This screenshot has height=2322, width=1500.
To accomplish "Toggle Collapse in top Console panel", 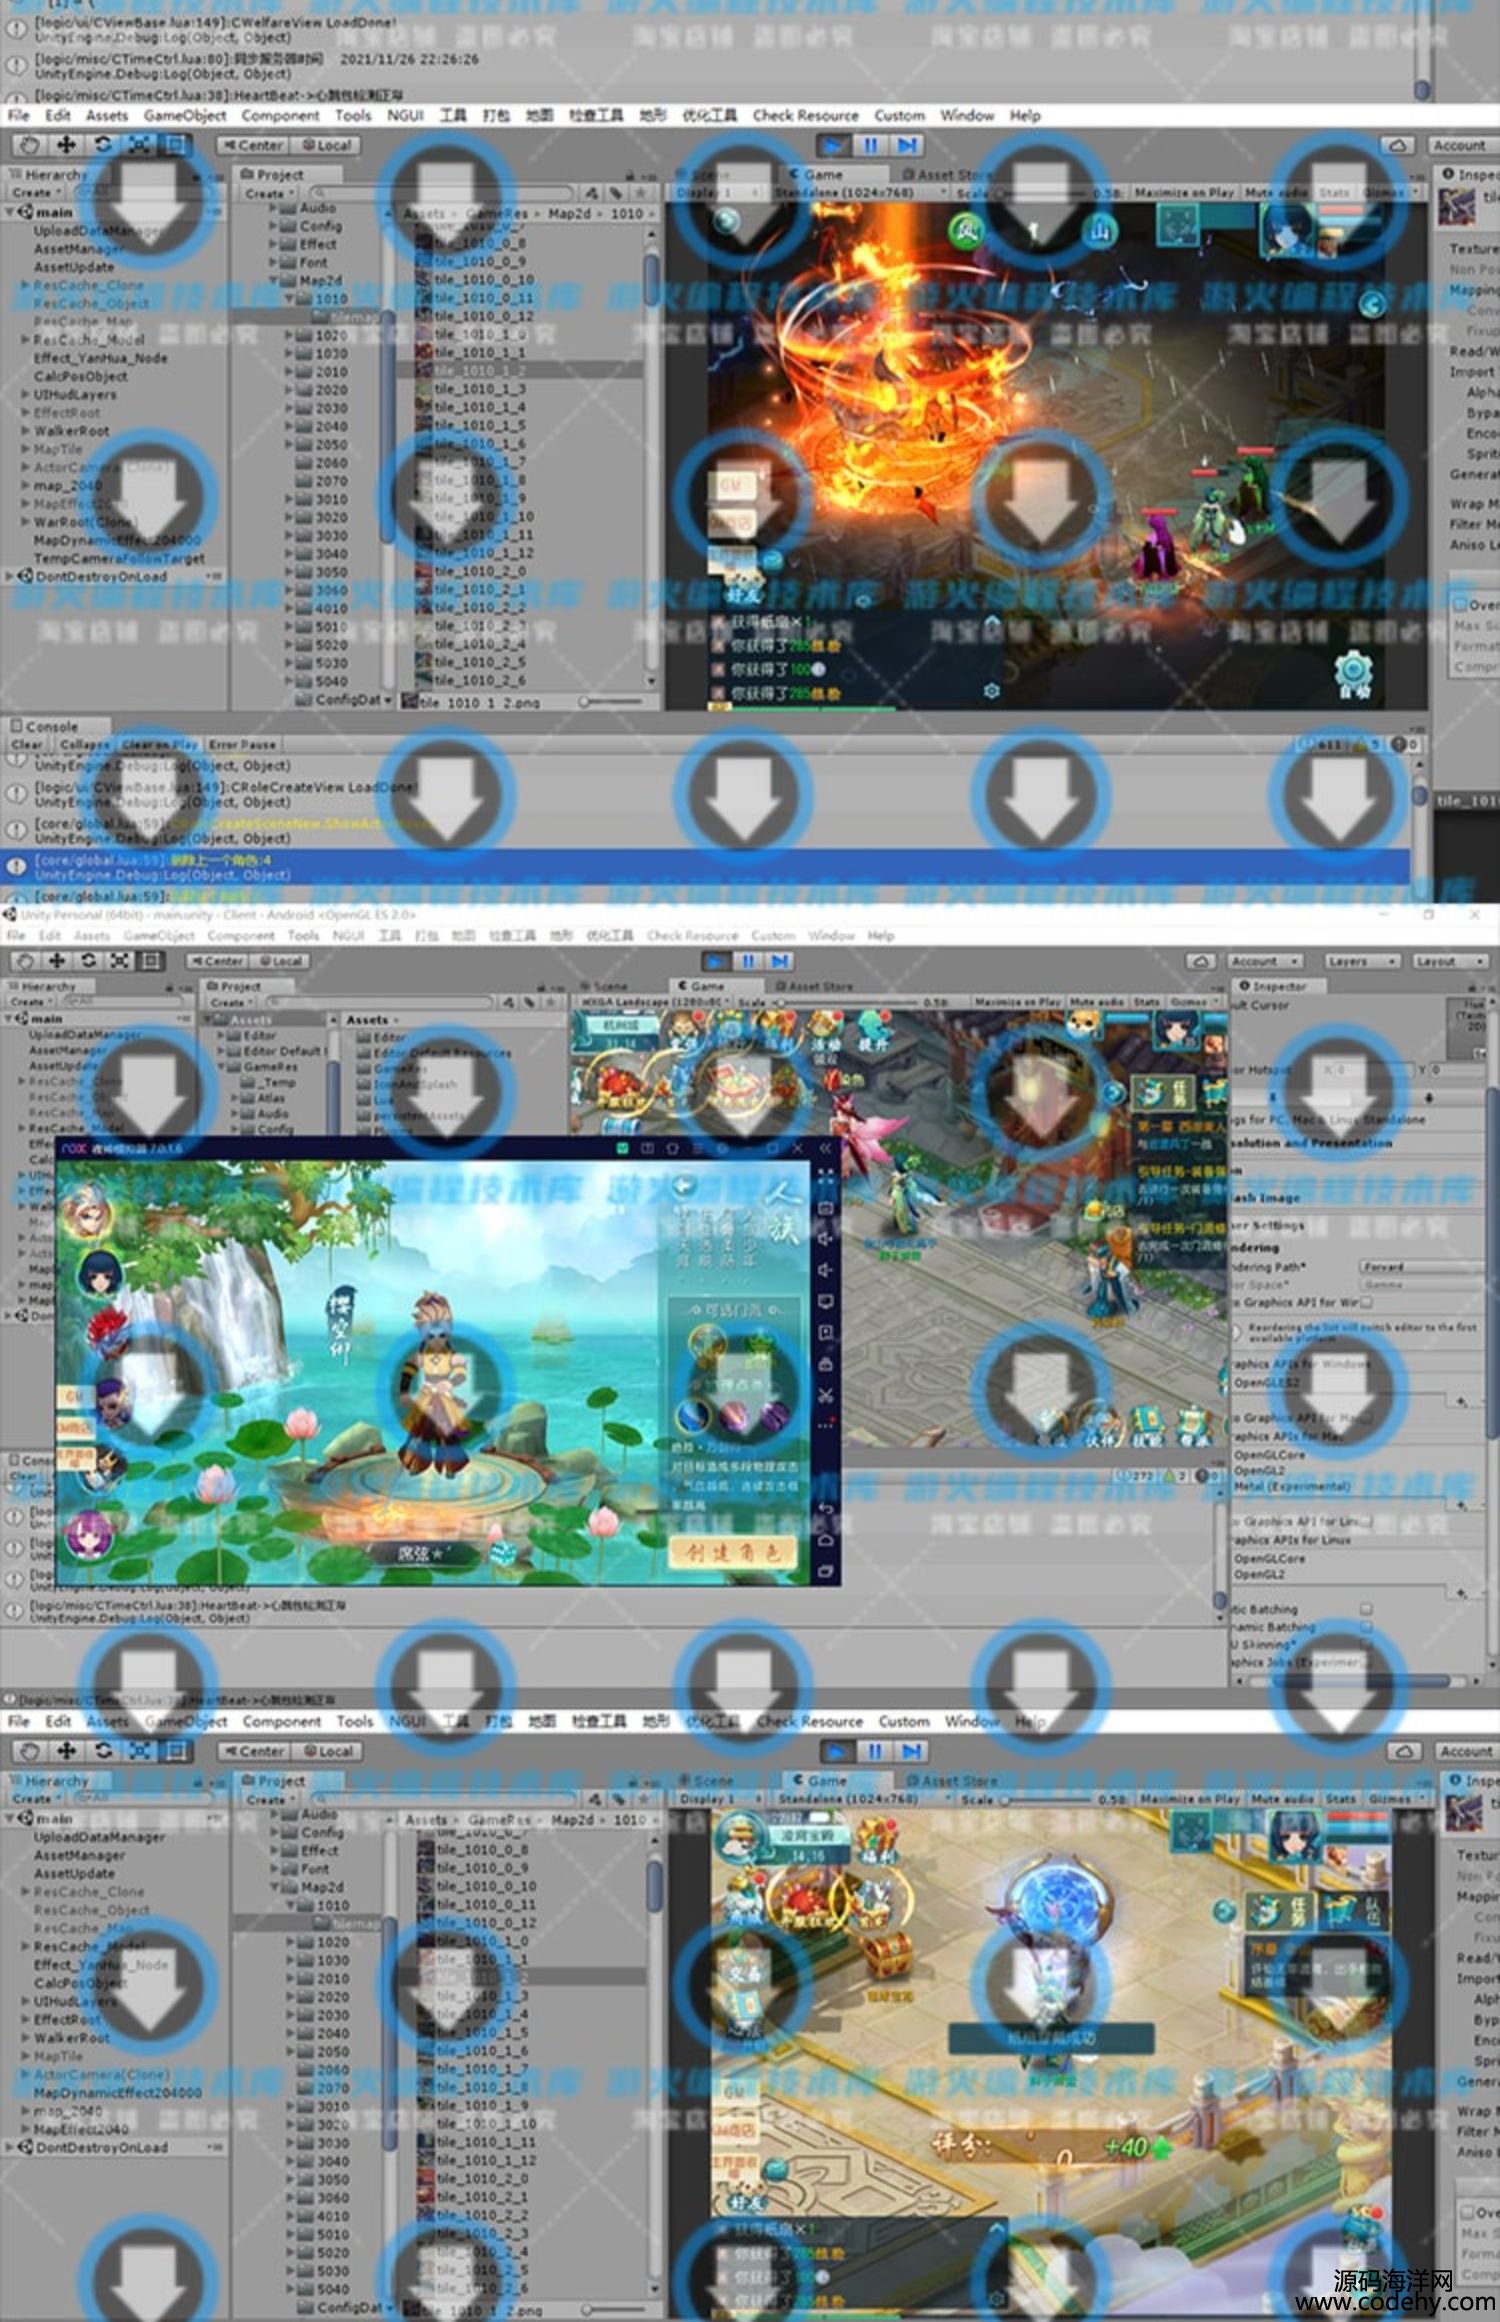I will coord(84,745).
